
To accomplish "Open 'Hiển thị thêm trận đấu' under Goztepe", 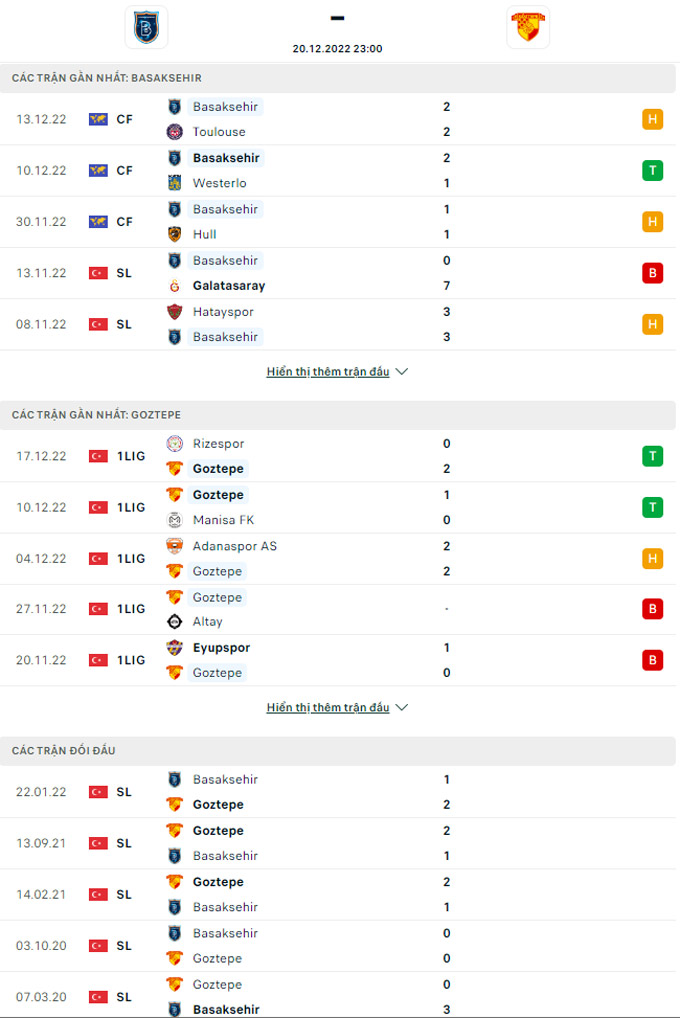I will [x=328, y=707].
